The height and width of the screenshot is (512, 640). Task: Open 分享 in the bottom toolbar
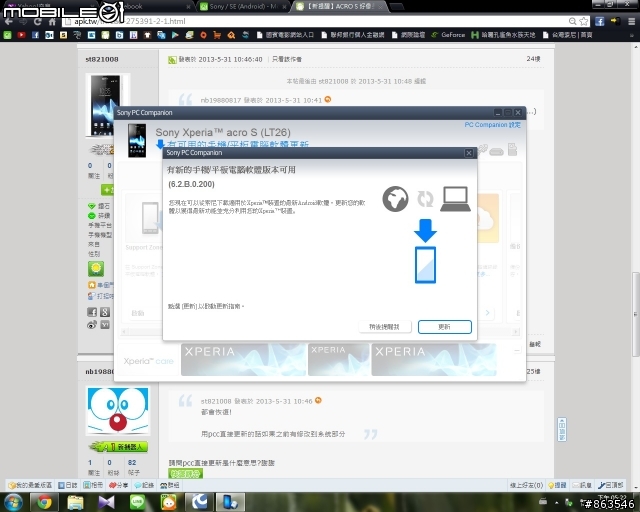(118, 485)
